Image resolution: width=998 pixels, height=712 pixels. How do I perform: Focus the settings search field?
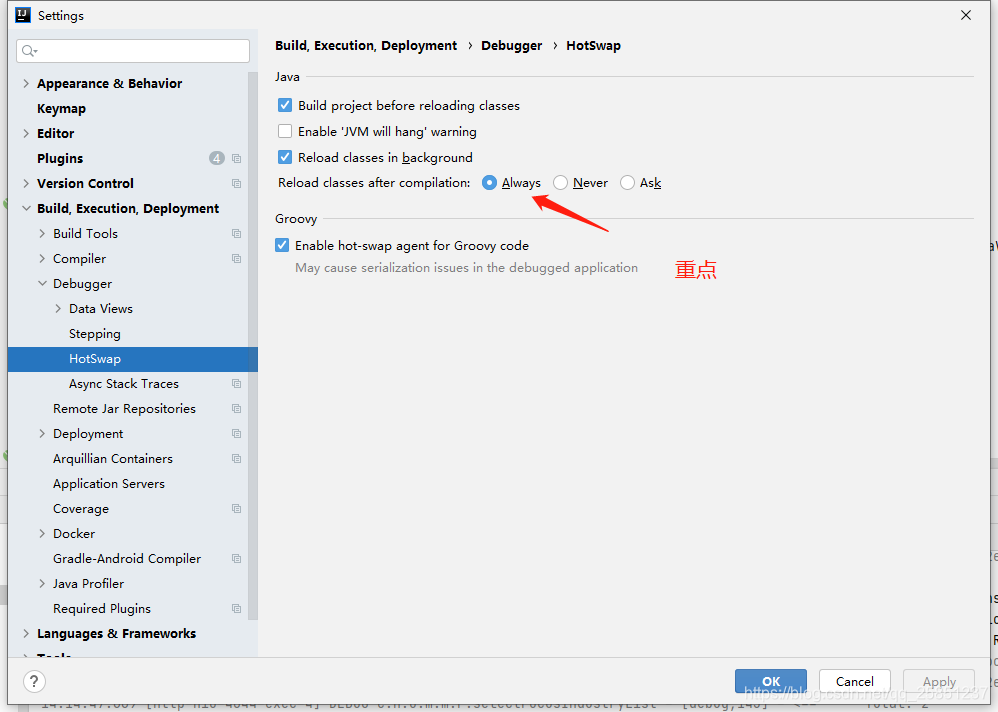click(133, 51)
